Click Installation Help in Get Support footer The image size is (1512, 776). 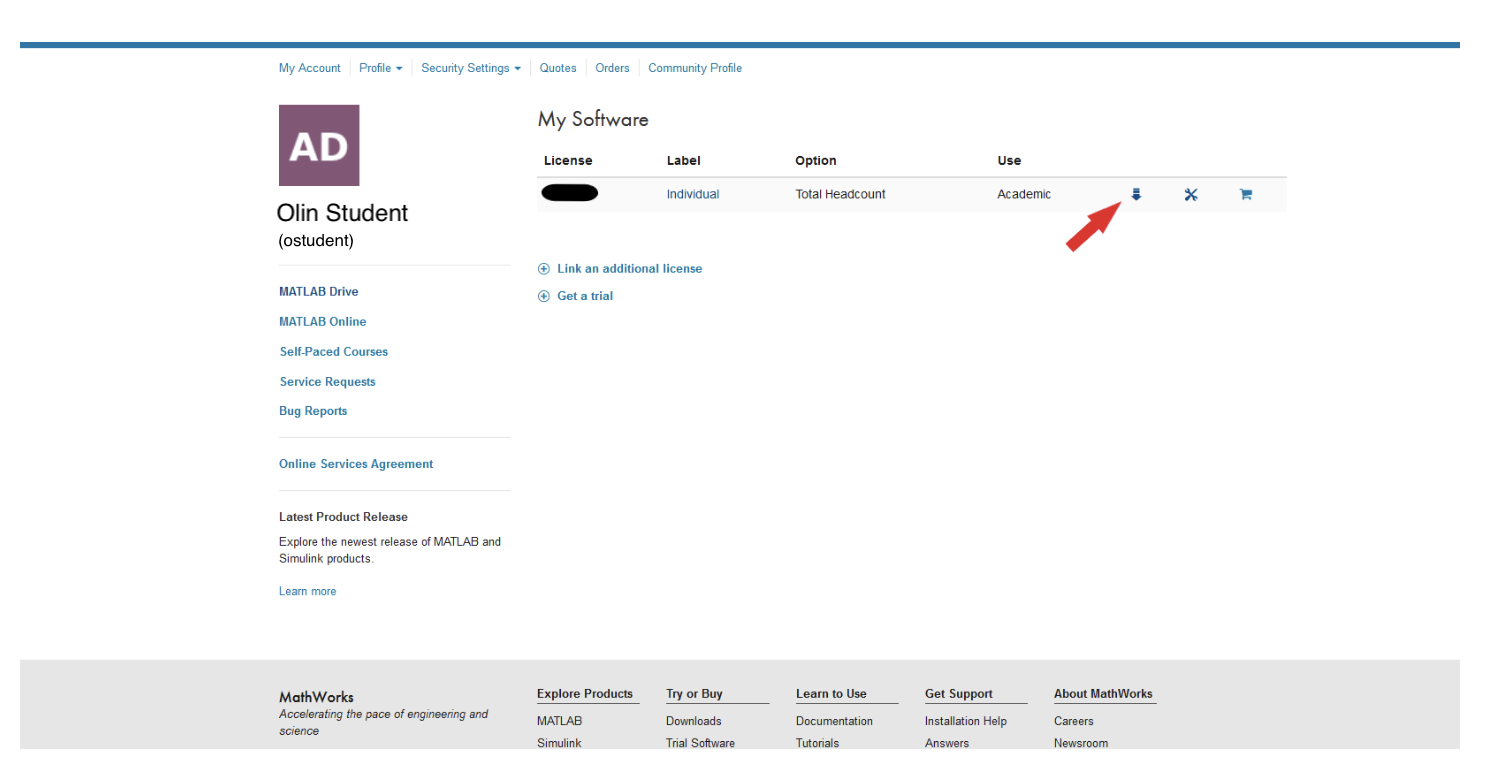click(966, 721)
